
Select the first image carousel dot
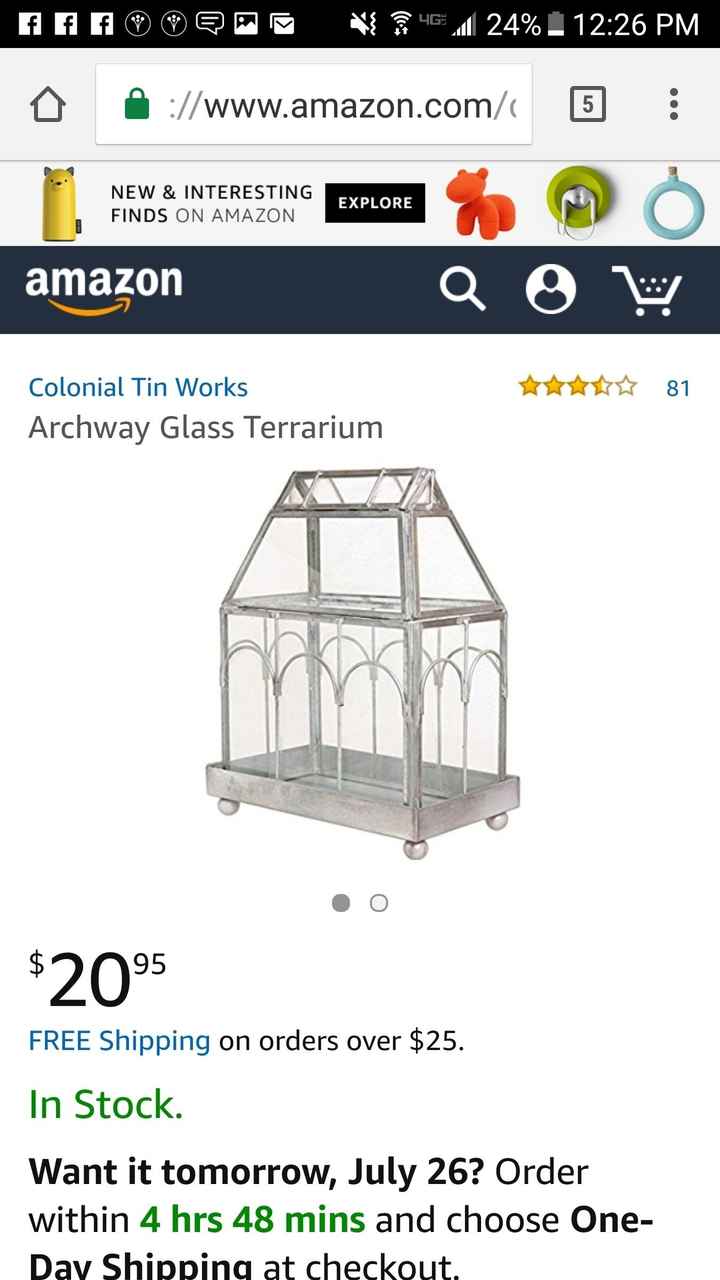pyautogui.click(x=341, y=903)
